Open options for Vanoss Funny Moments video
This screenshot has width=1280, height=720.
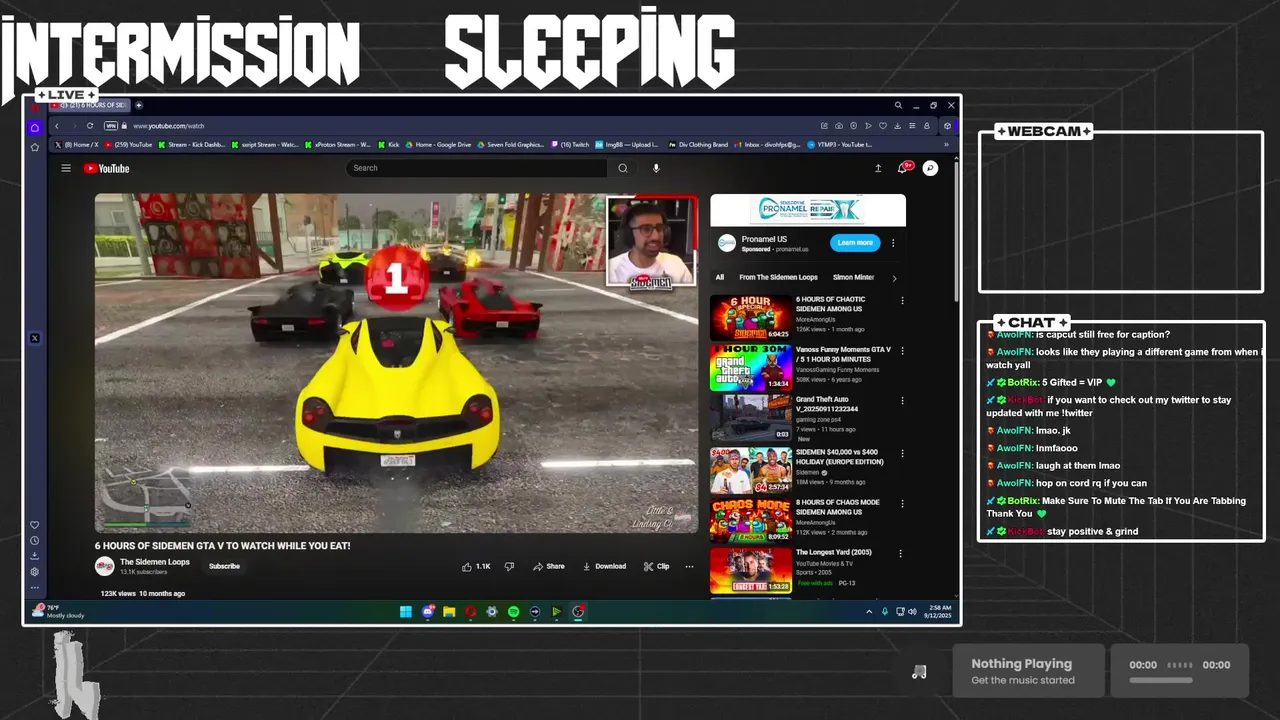[902, 351]
